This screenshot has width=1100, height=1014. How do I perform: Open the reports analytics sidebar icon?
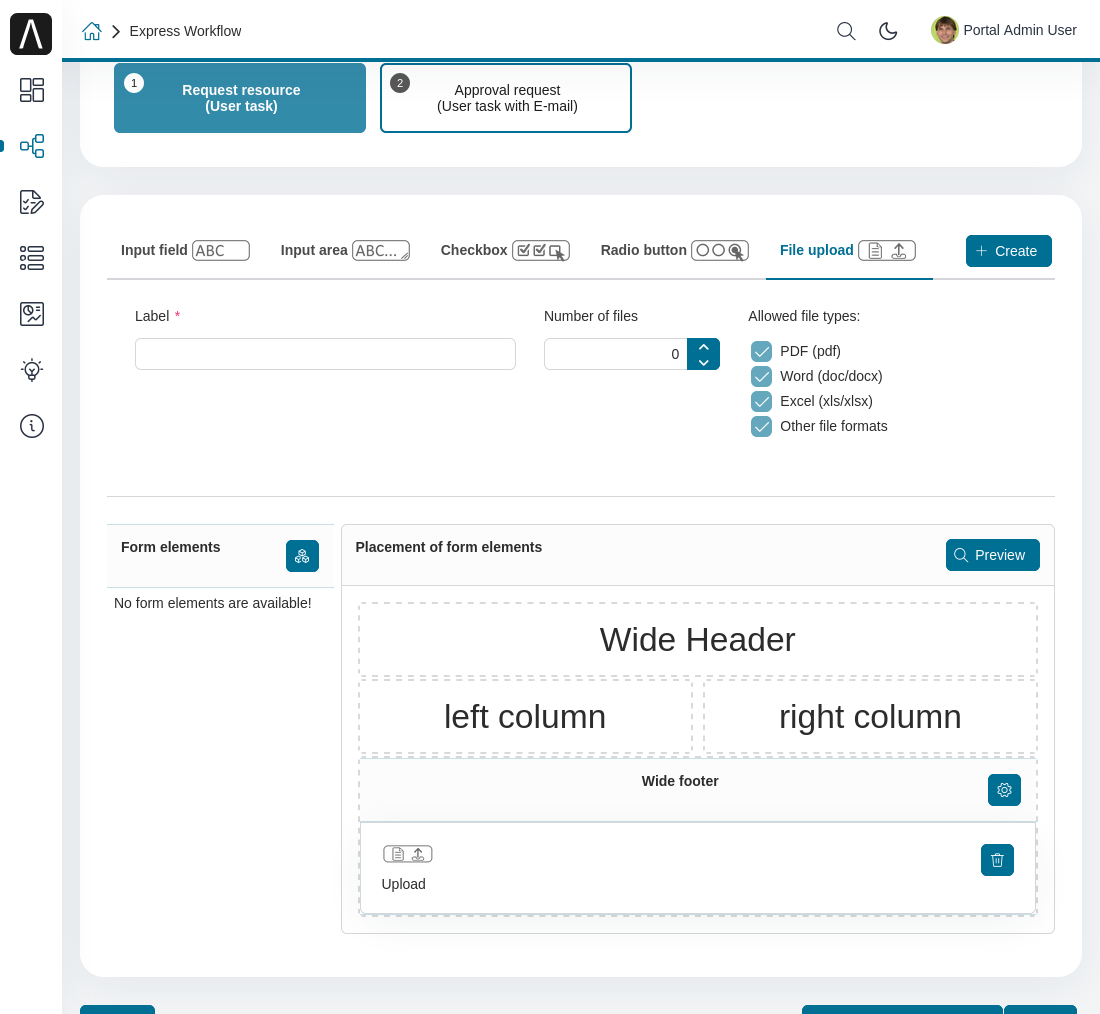click(32, 314)
